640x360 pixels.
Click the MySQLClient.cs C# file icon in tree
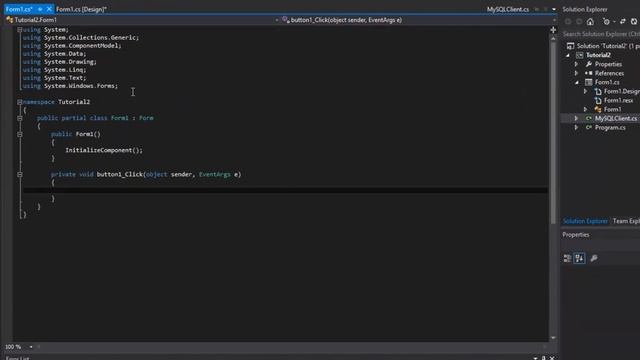(589, 118)
